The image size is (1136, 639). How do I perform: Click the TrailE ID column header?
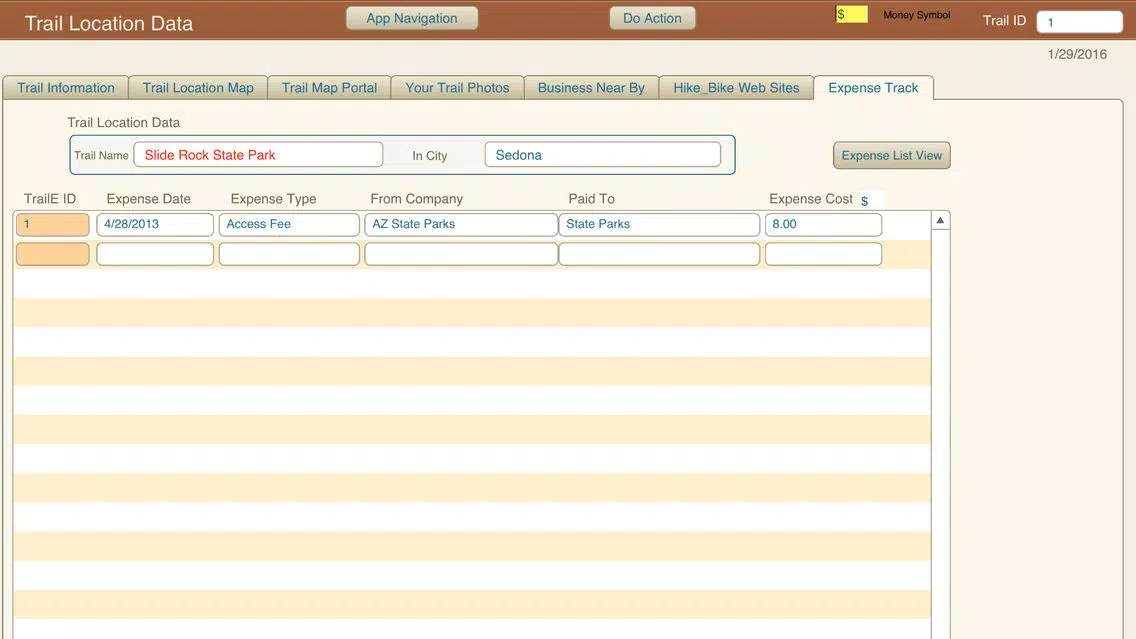[x=50, y=199]
